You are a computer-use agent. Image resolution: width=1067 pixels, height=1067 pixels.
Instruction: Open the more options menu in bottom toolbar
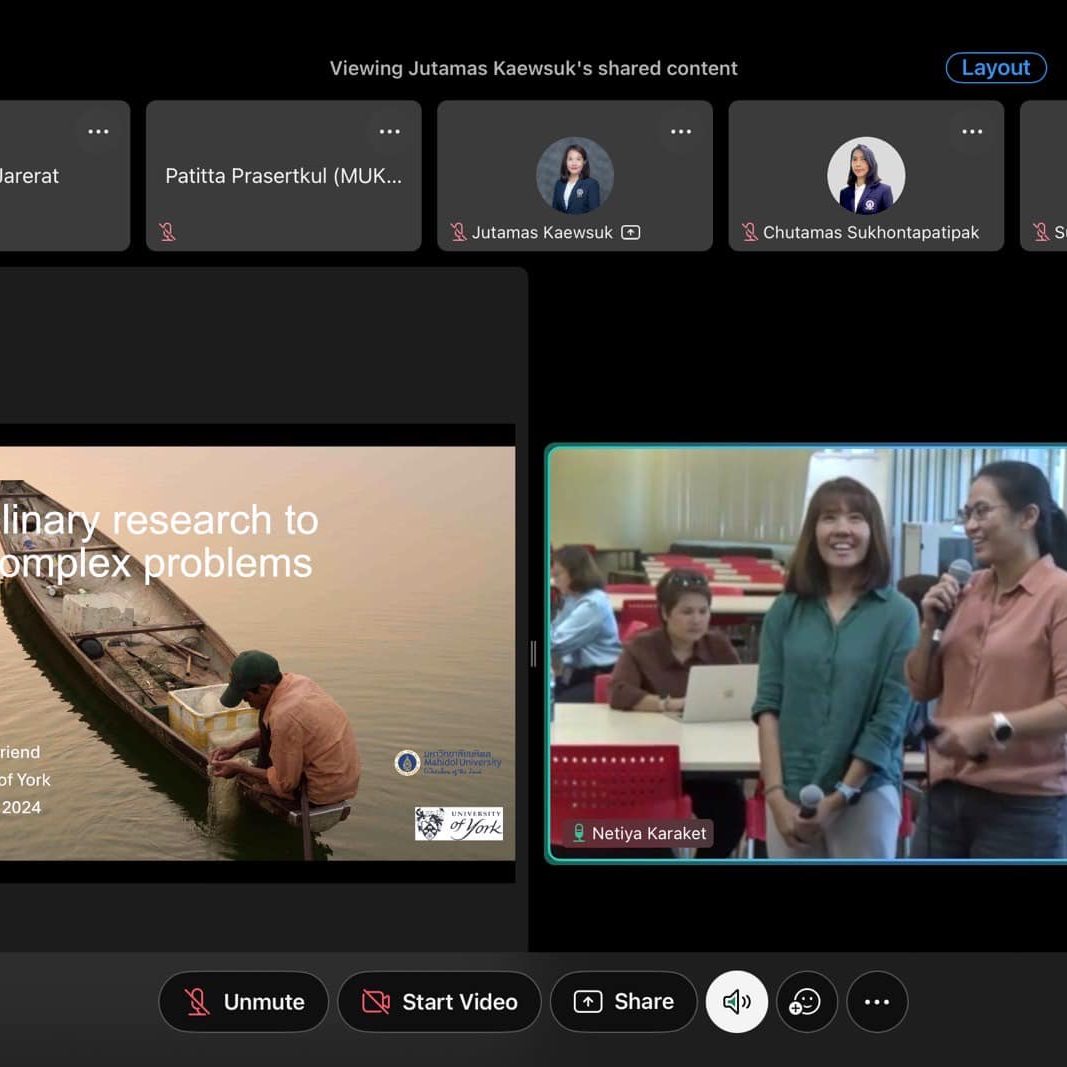click(x=877, y=1002)
